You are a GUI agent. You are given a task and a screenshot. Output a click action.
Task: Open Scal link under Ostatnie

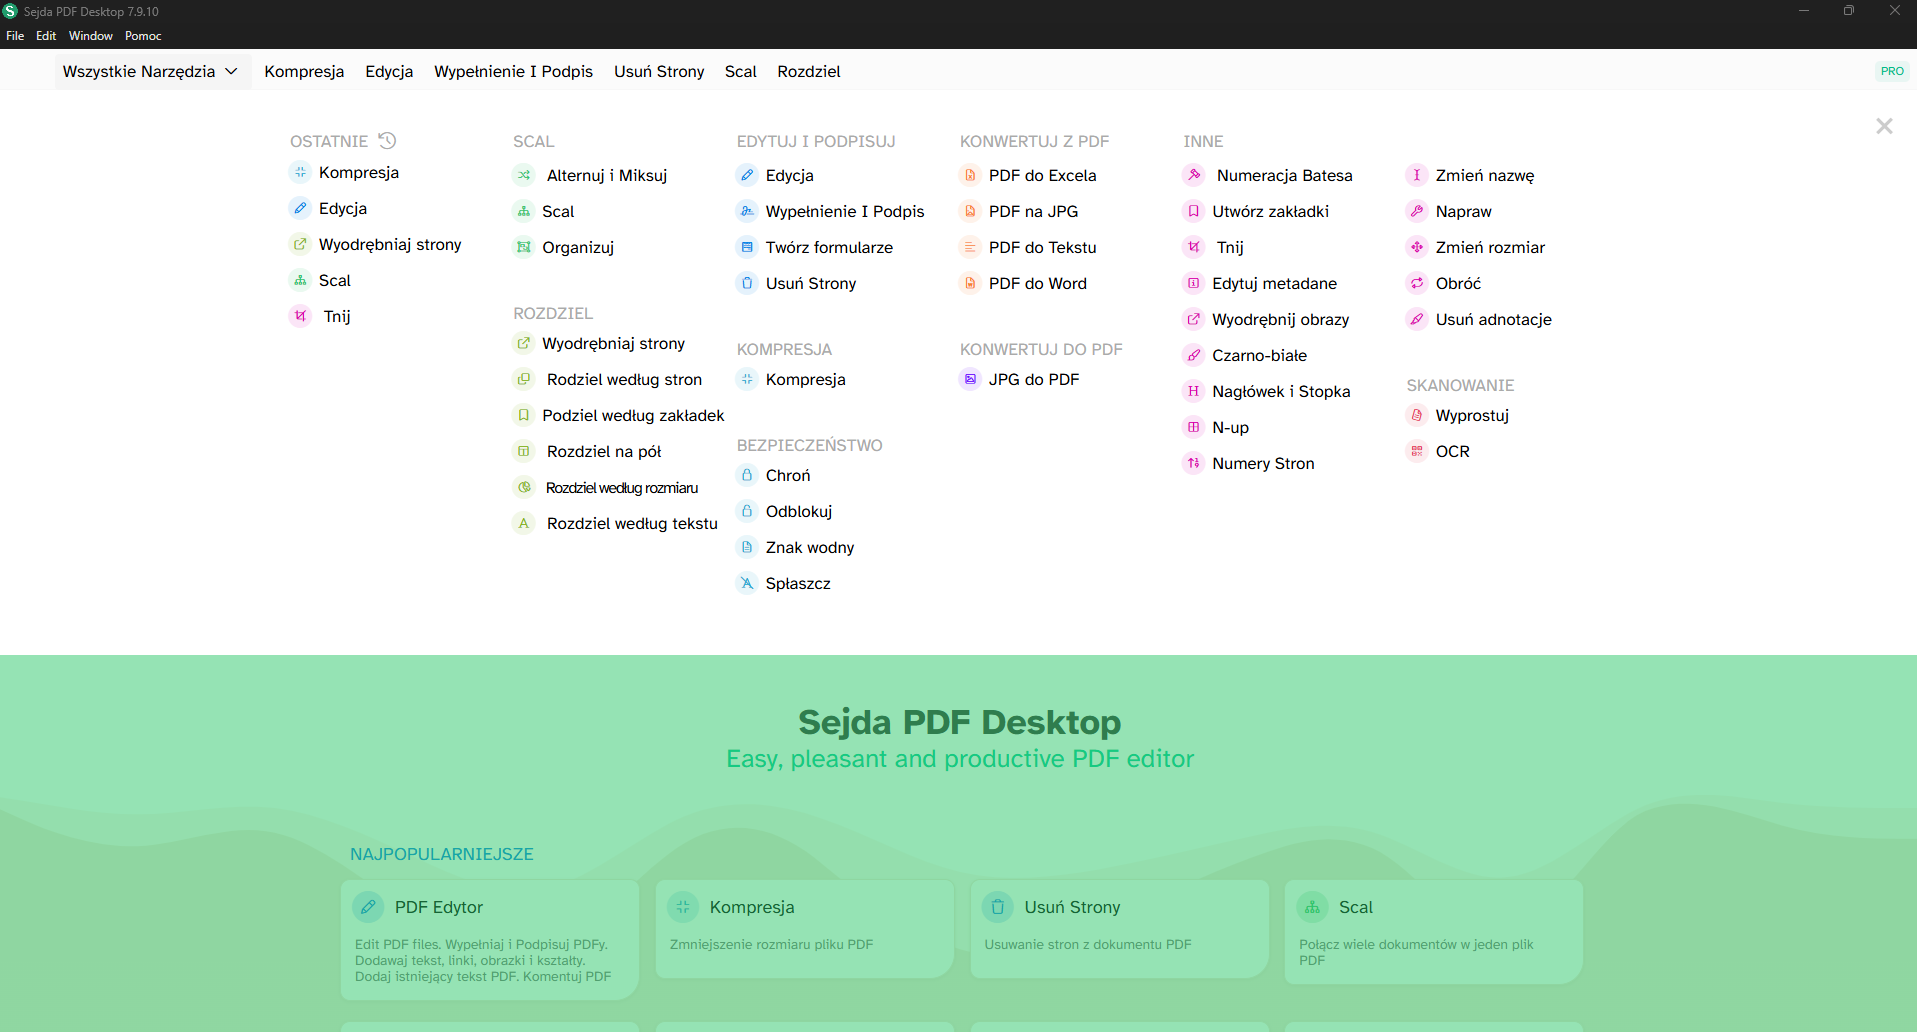click(x=335, y=280)
